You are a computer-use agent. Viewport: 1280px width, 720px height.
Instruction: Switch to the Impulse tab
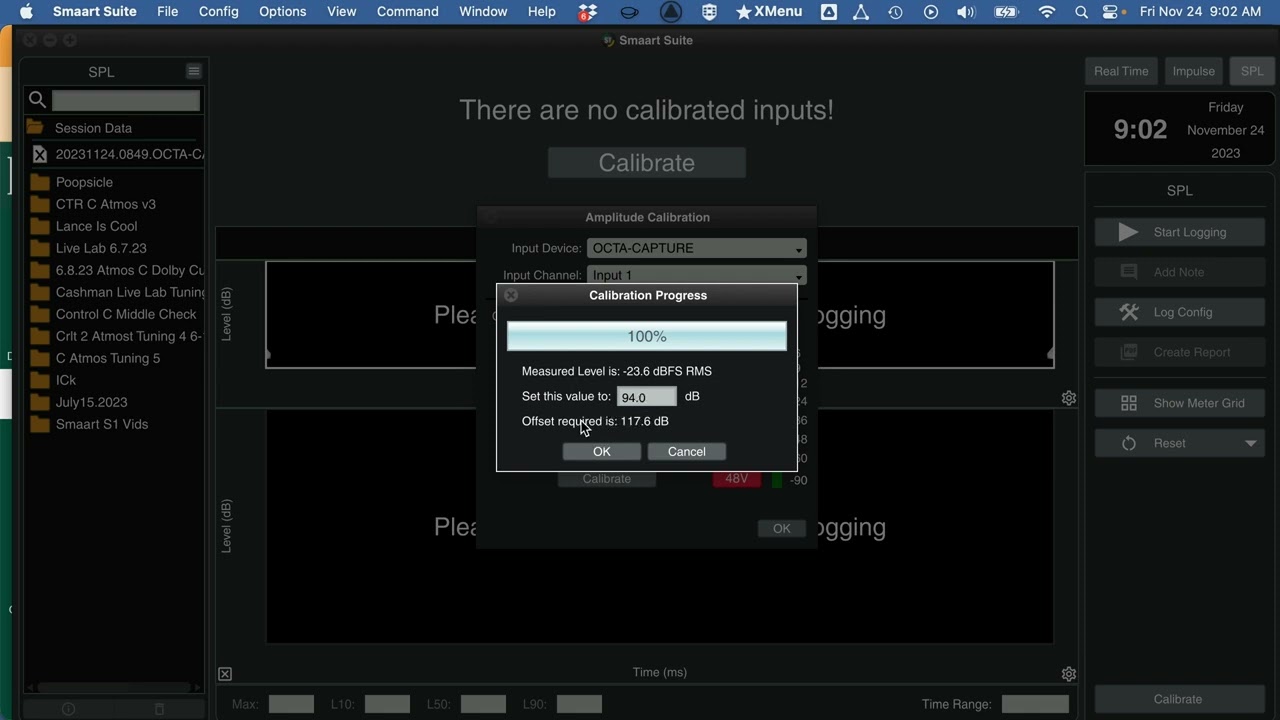point(1193,71)
